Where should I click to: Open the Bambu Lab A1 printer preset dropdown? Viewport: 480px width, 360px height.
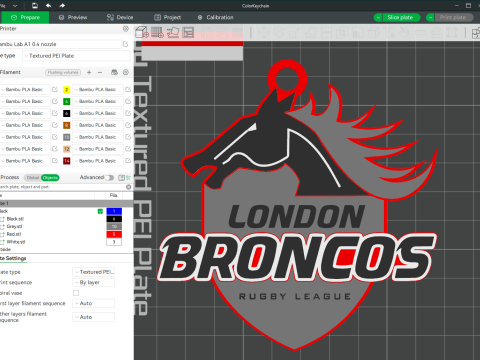(x=60, y=44)
